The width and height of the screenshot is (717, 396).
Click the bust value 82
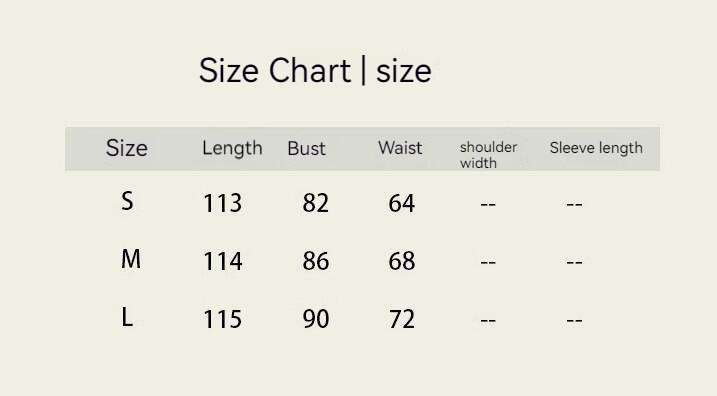click(x=316, y=203)
